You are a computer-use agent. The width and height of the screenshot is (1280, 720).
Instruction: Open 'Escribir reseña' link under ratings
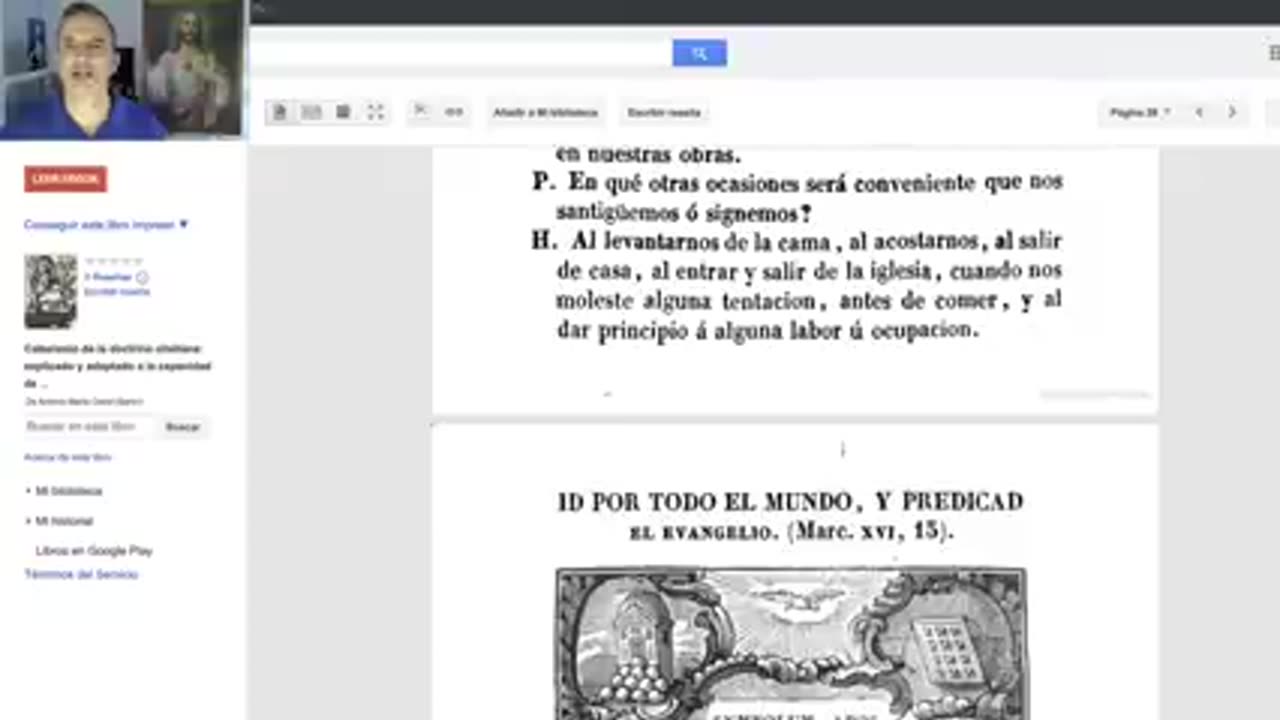117,291
